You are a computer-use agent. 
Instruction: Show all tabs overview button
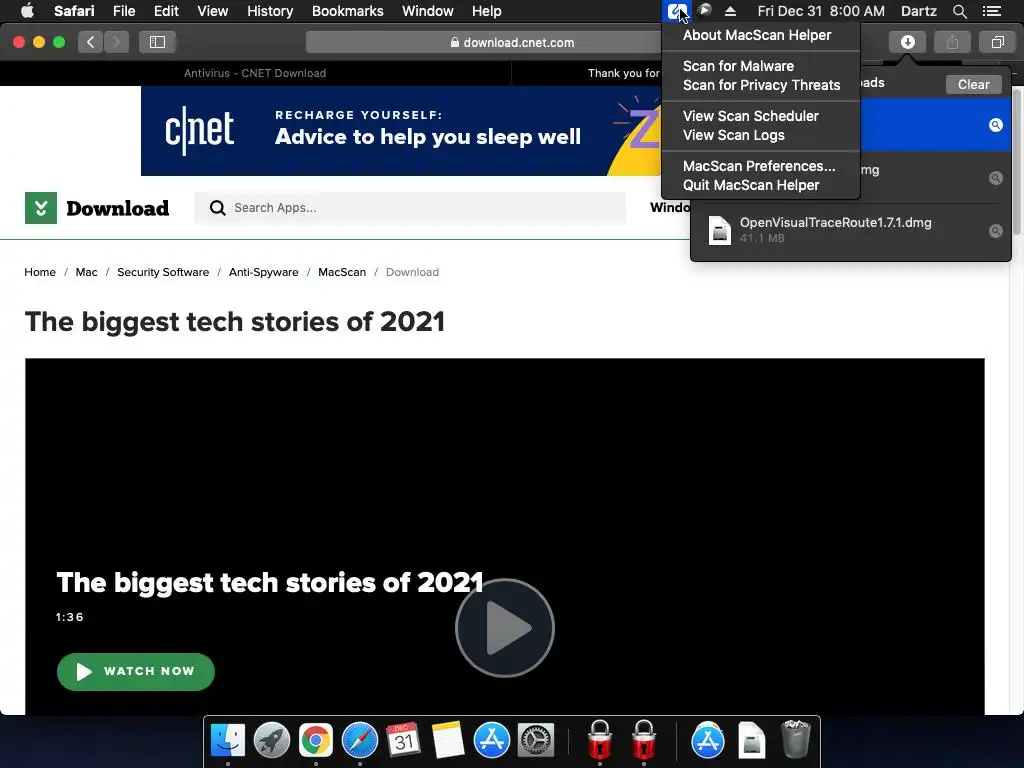click(x=997, y=42)
